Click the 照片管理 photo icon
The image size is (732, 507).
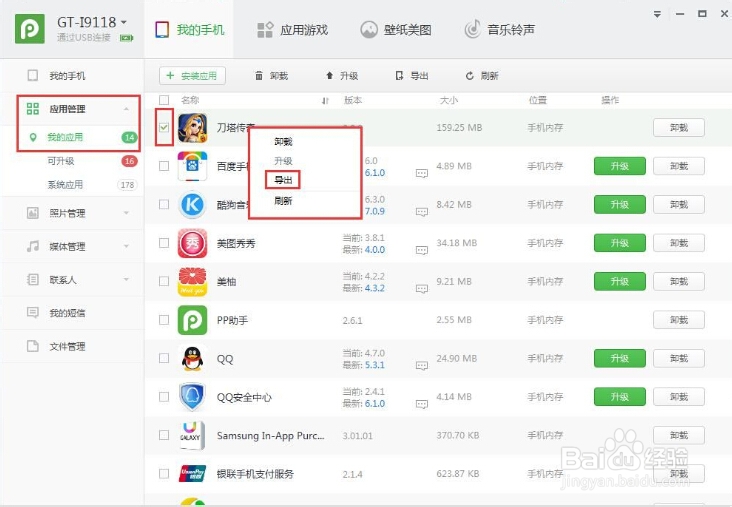point(33,213)
